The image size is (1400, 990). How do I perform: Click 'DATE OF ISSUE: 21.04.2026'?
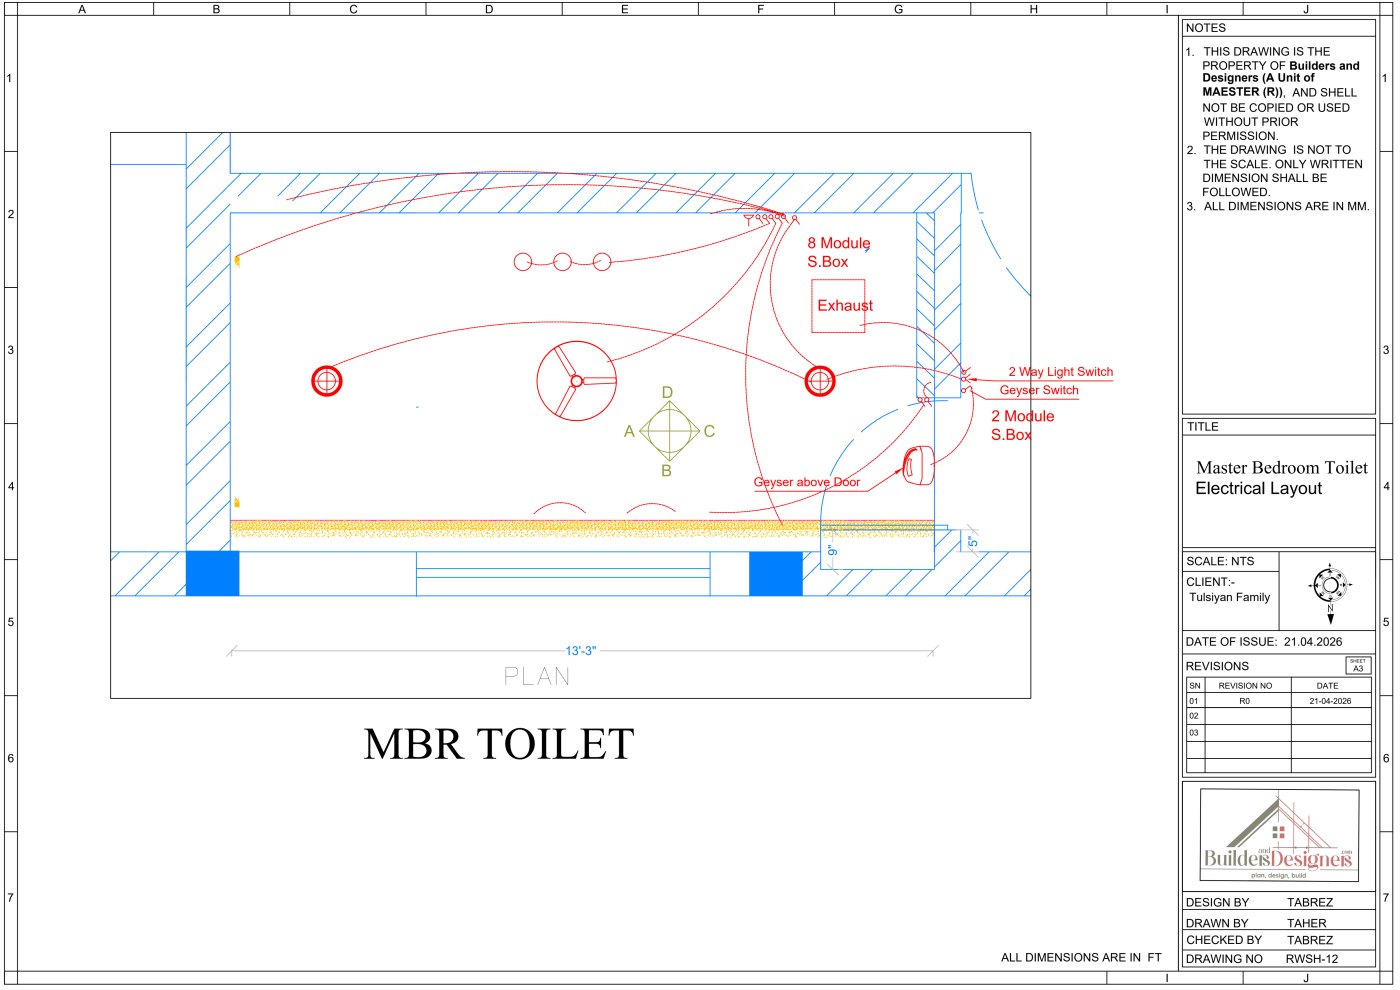[1264, 642]
